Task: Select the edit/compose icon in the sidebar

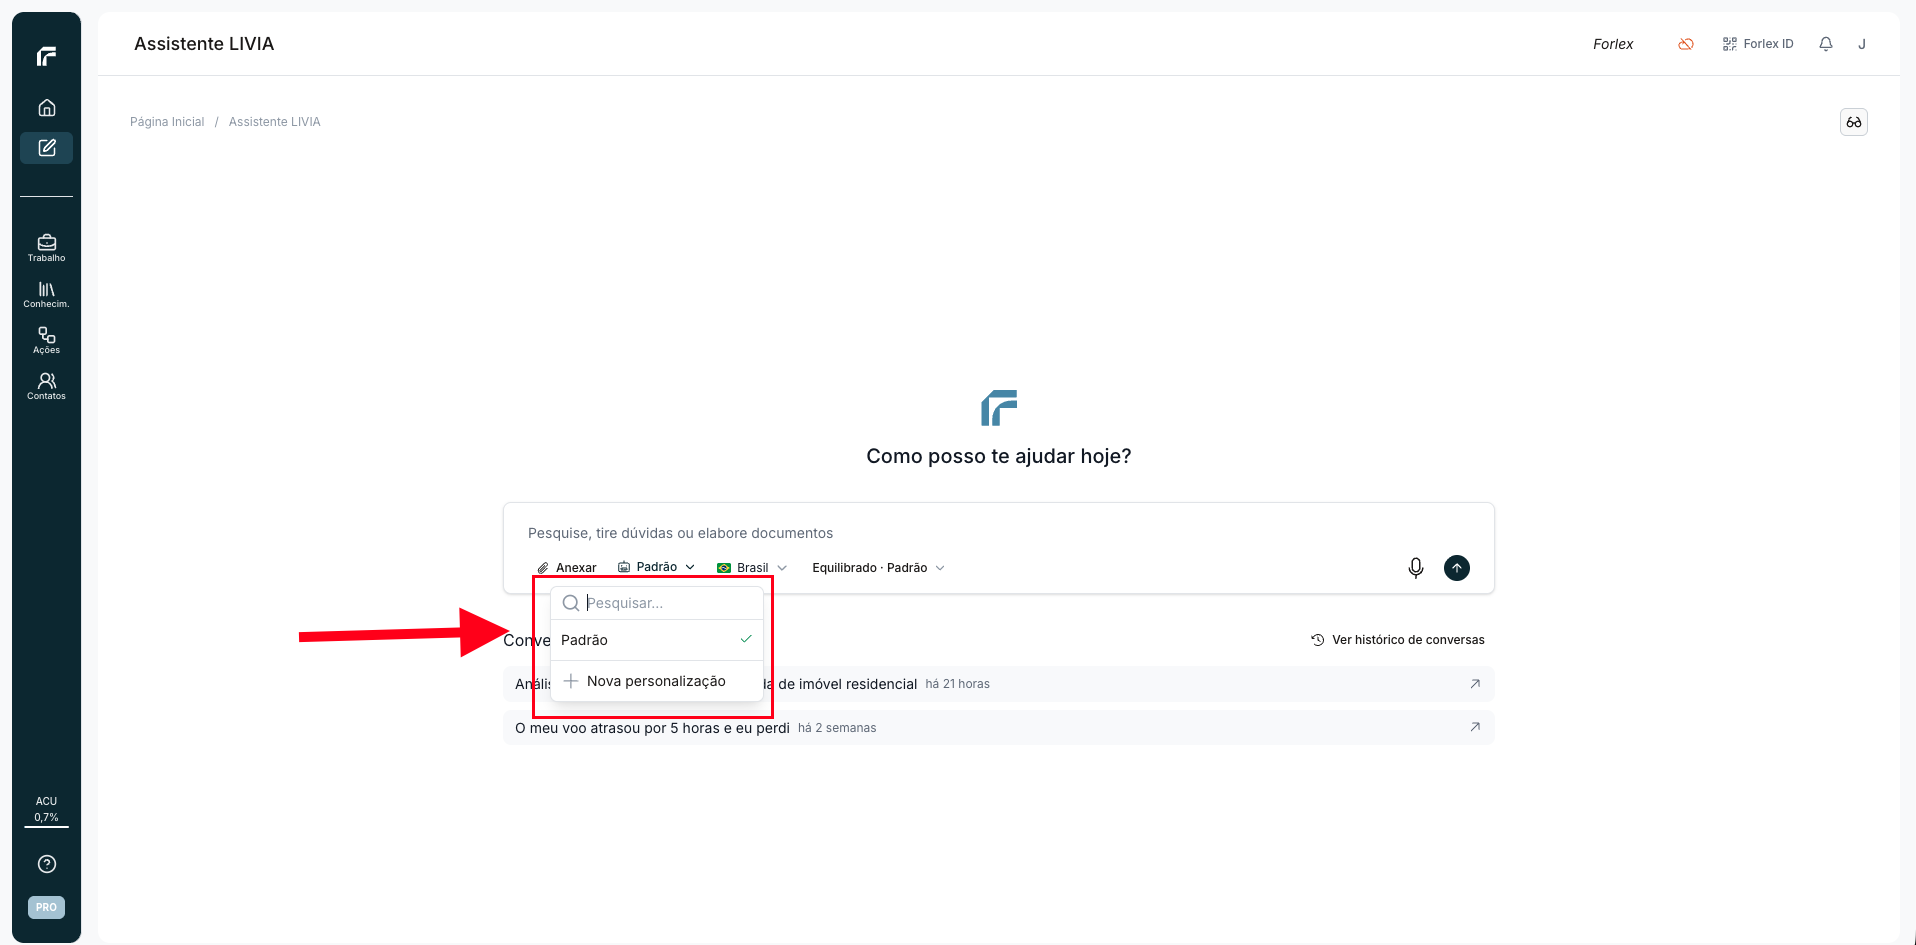Action: coord(46,148)
